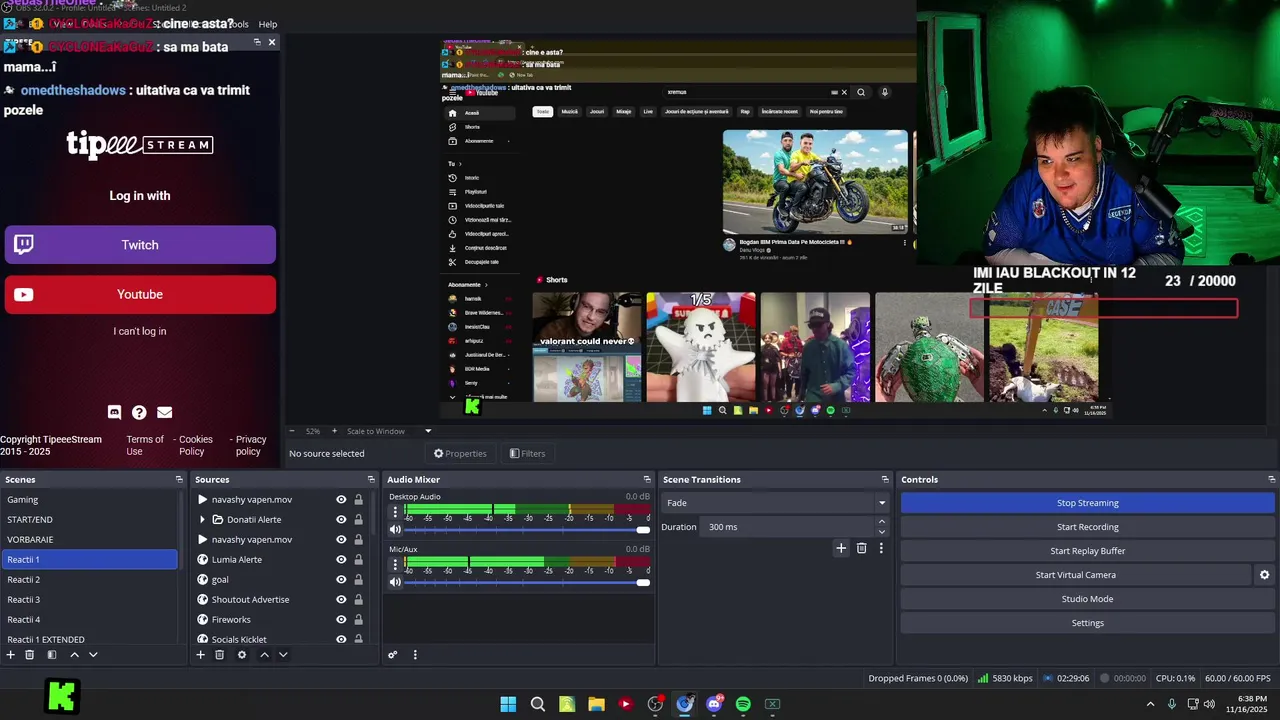This screenshot has width=1280, height=720.
Task: Unlock Lumia Alerte source lock
Action: click(x=358, y=560)
